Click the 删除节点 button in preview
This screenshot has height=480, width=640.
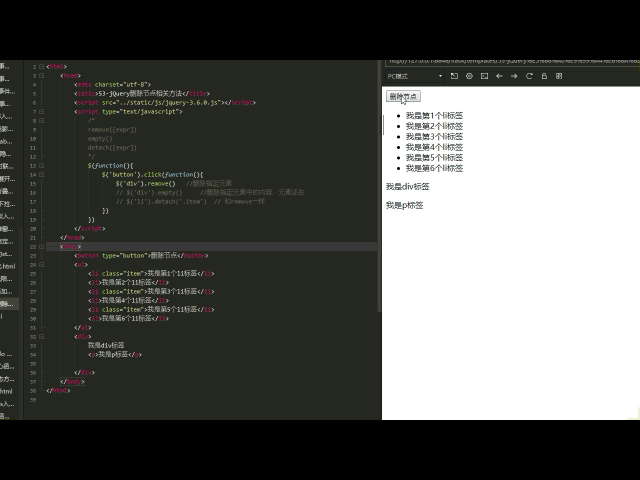click(x=403, y=96)
